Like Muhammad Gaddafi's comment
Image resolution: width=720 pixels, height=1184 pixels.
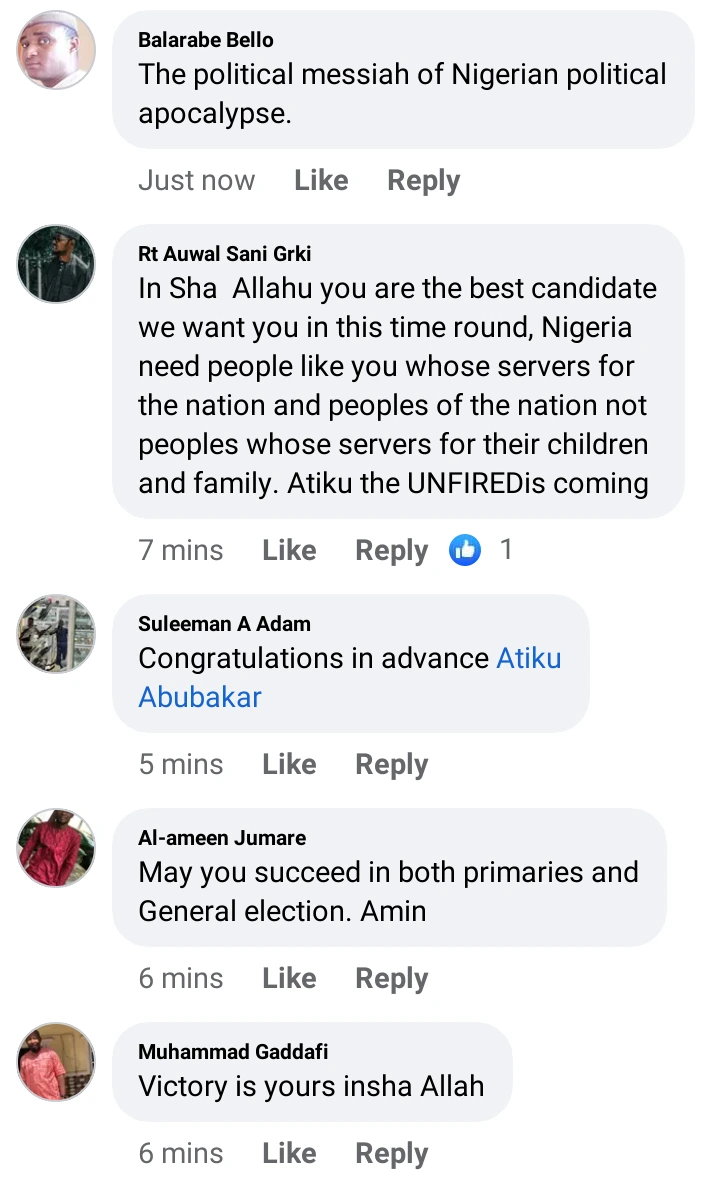[x=289, y=1153]
